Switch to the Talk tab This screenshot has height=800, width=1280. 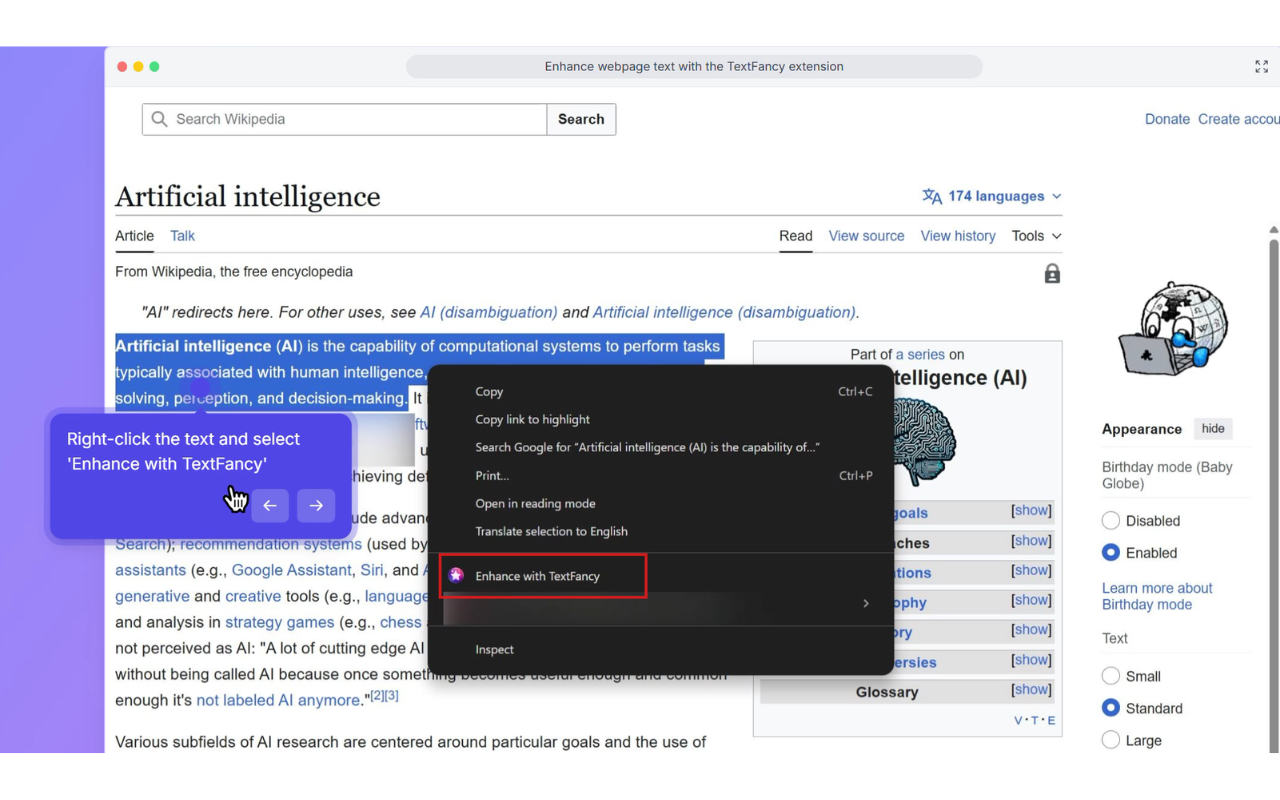[182, 236]
